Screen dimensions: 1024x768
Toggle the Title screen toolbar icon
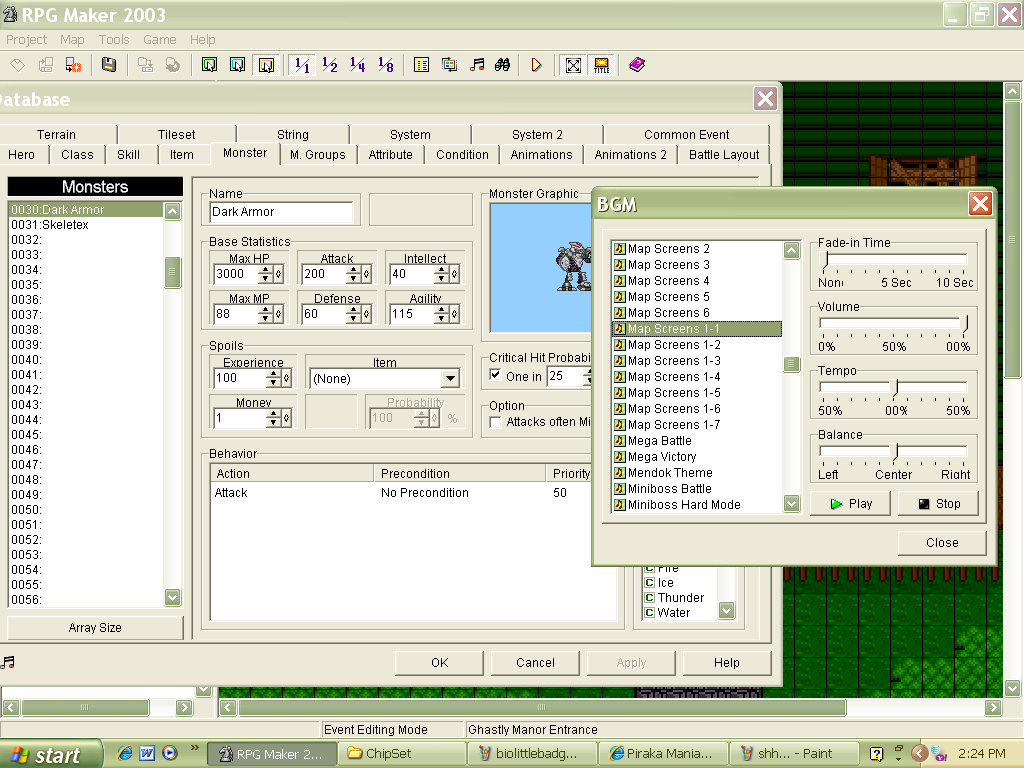tap(601, 65)
